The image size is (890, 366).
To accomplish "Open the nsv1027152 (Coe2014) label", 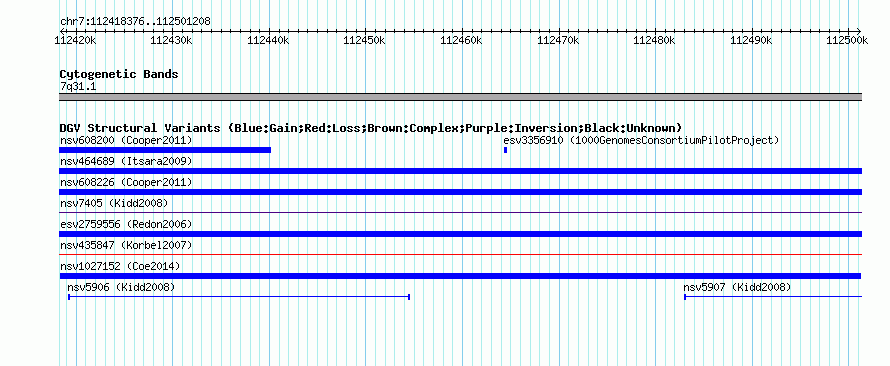I will tap(120, 266).
